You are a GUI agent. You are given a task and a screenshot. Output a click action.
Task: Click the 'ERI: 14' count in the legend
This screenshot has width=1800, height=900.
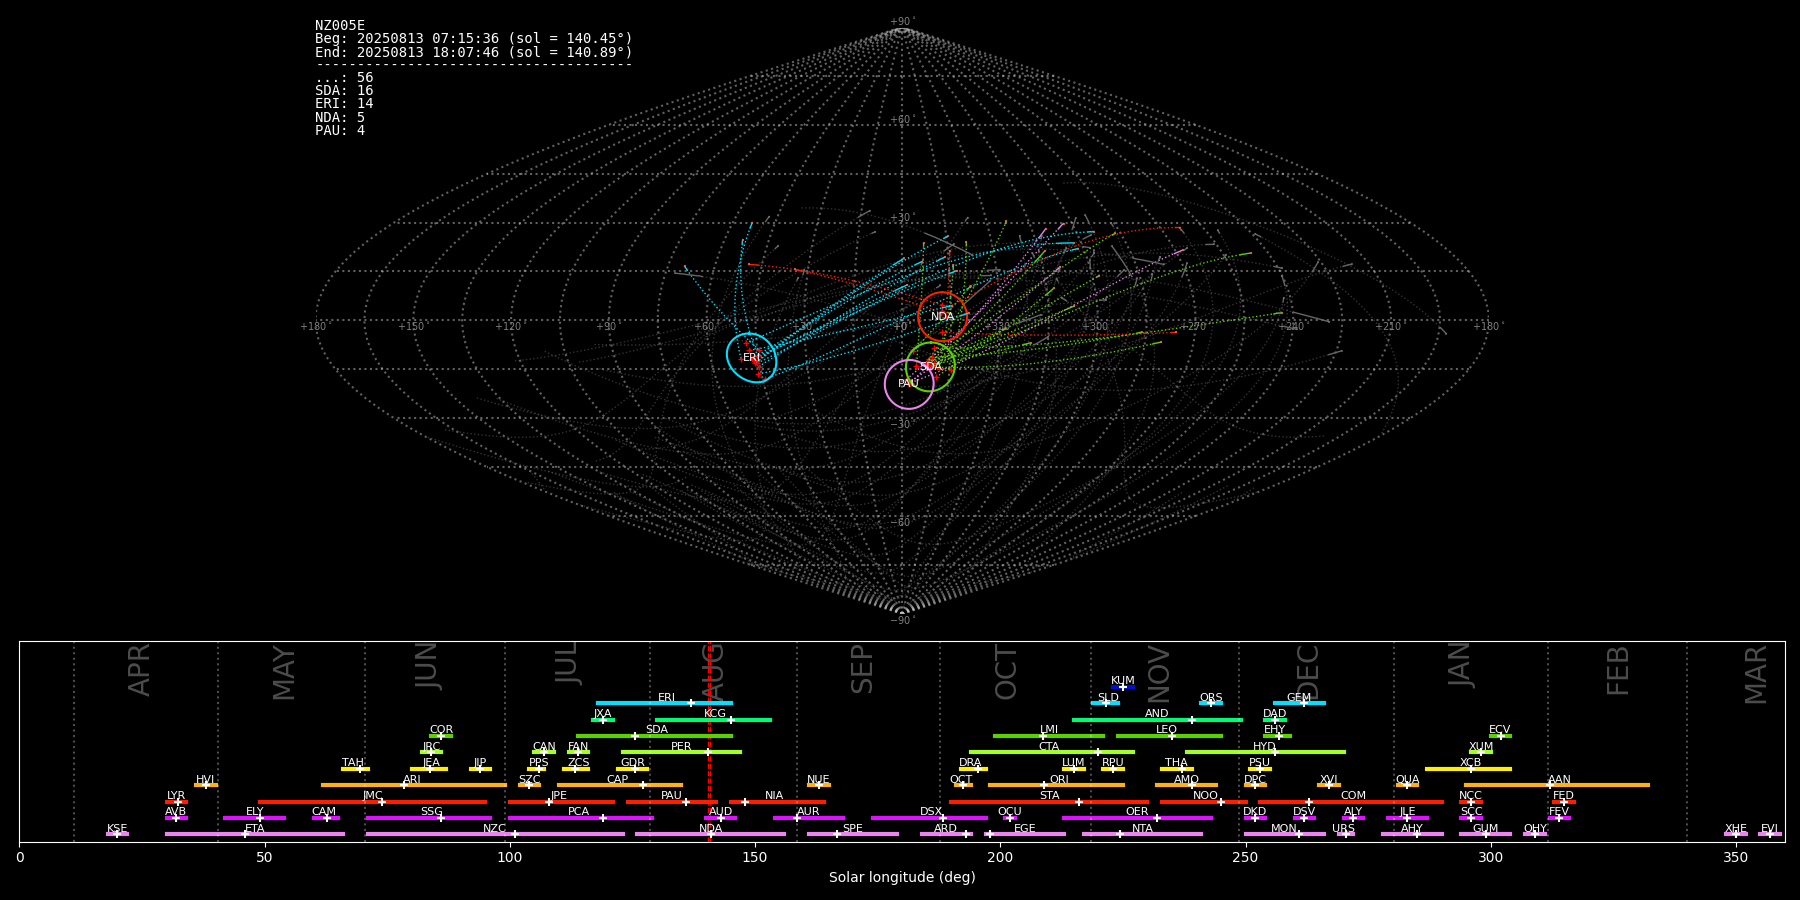coord(344,104)
